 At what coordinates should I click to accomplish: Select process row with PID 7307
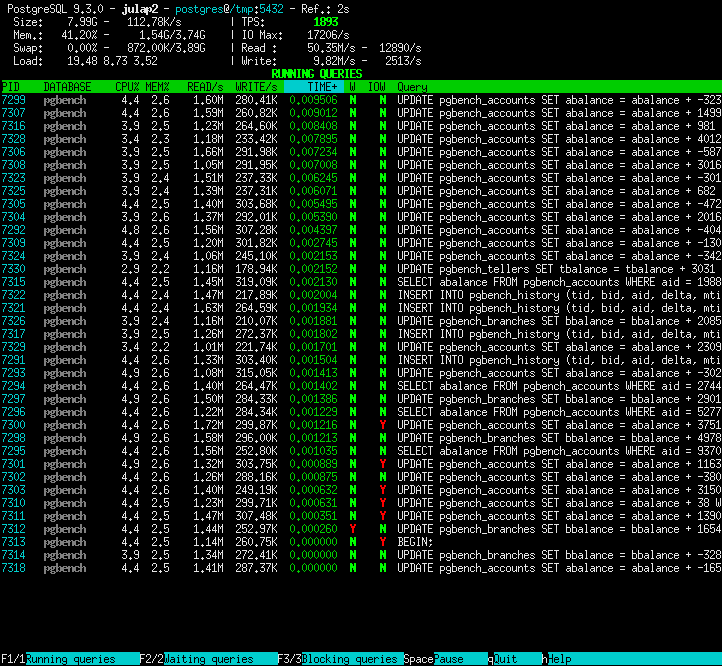pos(361,113)
